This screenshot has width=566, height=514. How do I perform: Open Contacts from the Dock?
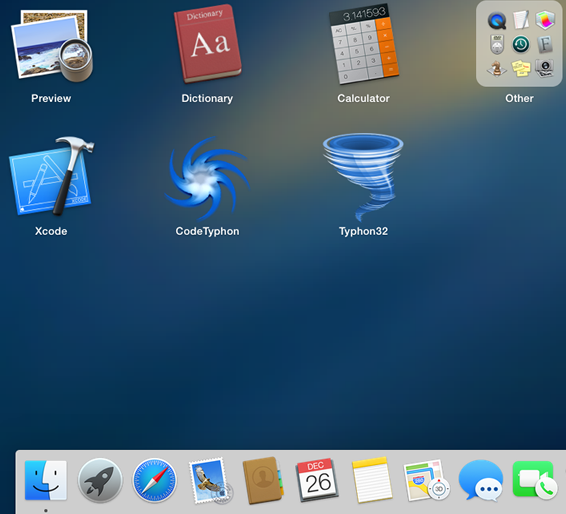click(263, 480)
